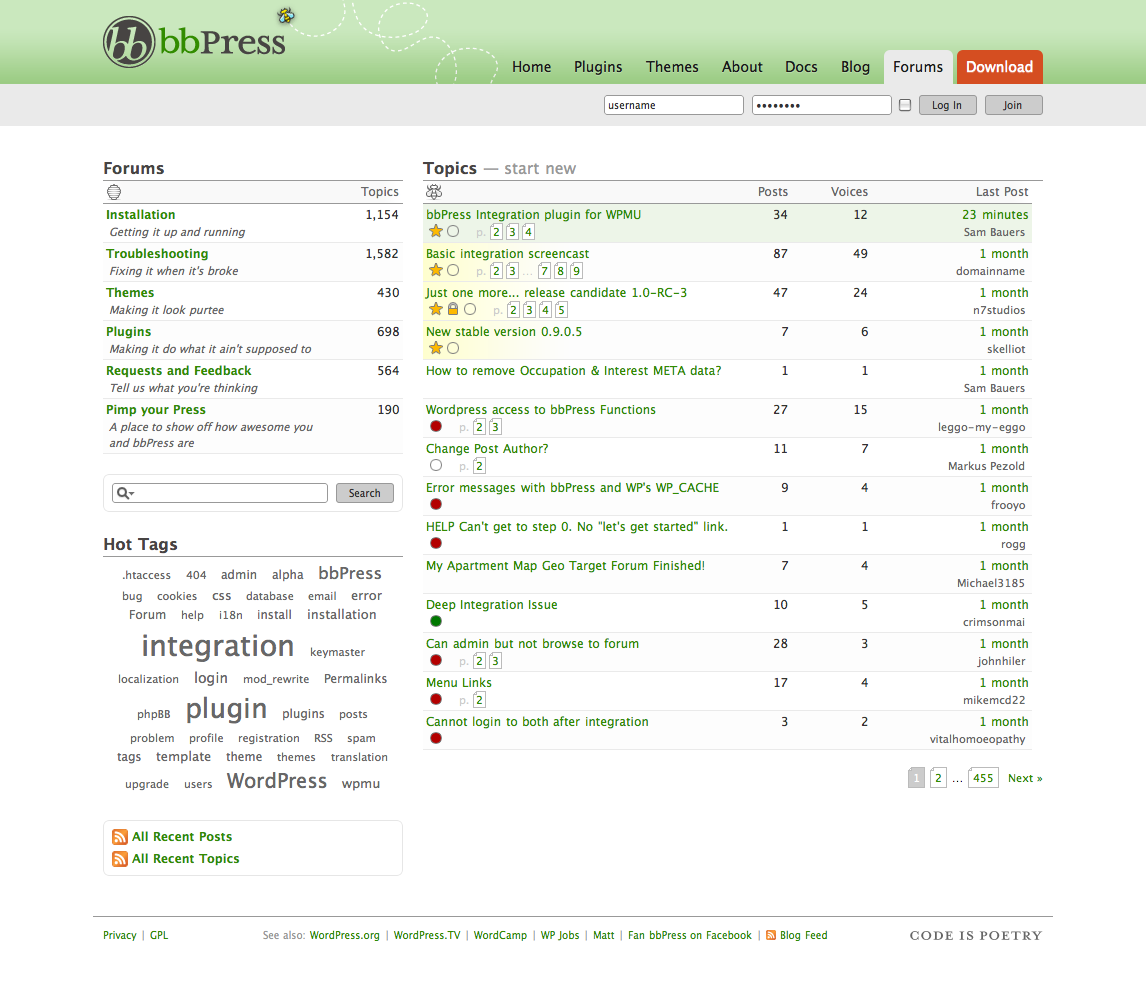Click the RSS icon next to Blog Feed

pyautogui.click(x=771, y=936)
